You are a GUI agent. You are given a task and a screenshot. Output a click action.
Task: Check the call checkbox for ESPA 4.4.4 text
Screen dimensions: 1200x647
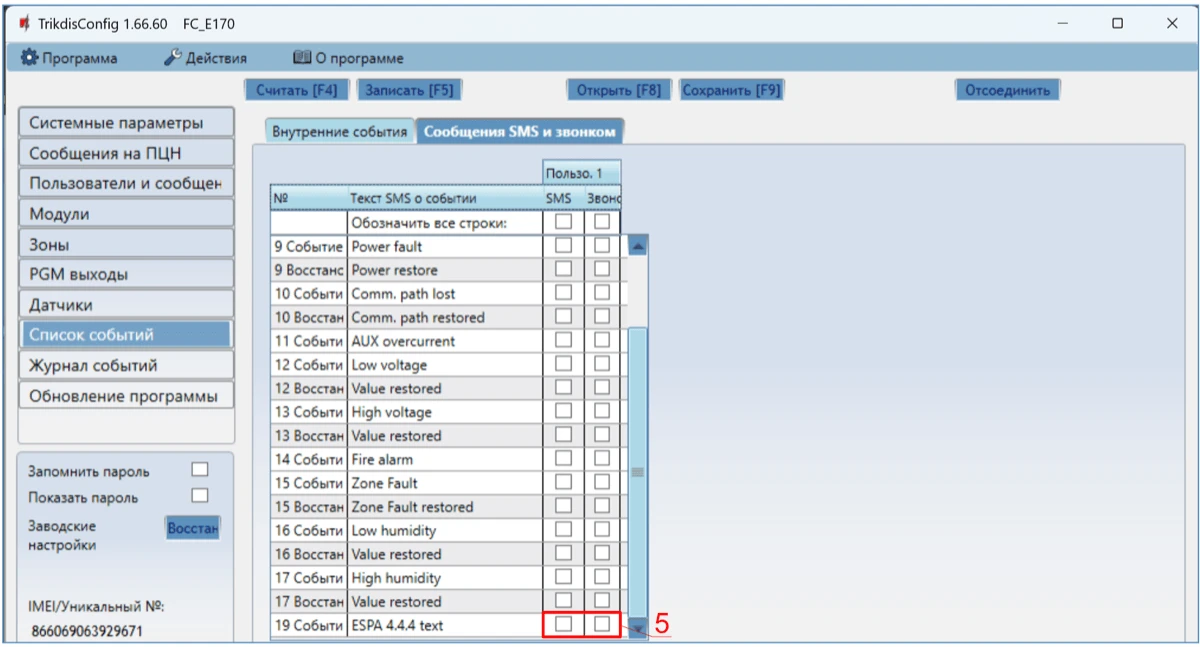tap(601, 624)
